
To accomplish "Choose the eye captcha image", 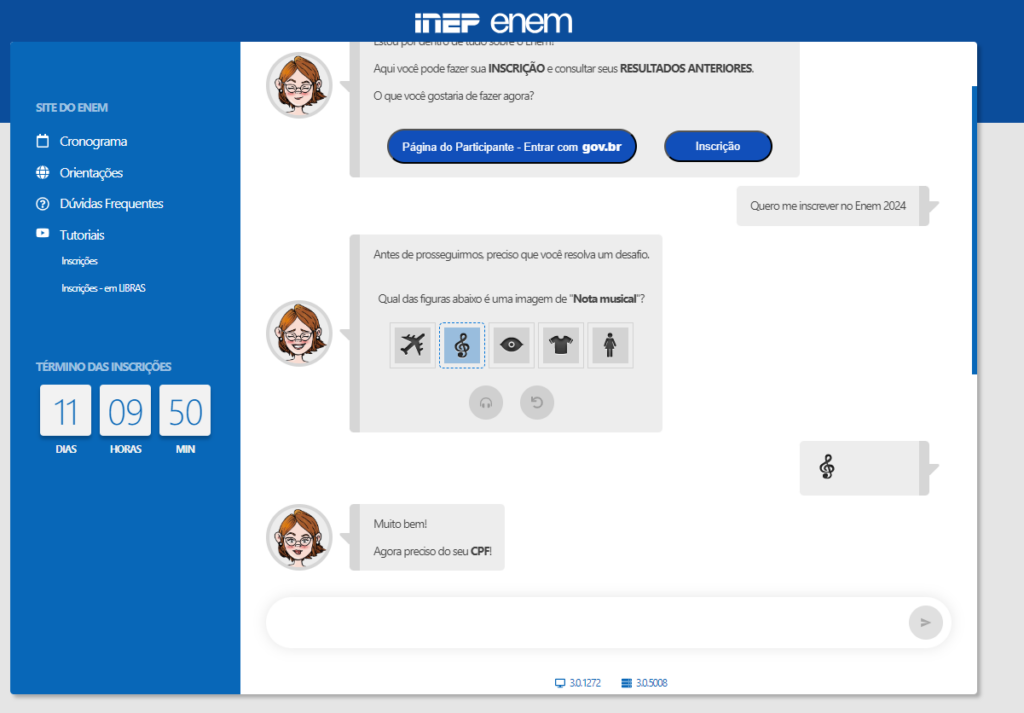I will tap(511, 345).
